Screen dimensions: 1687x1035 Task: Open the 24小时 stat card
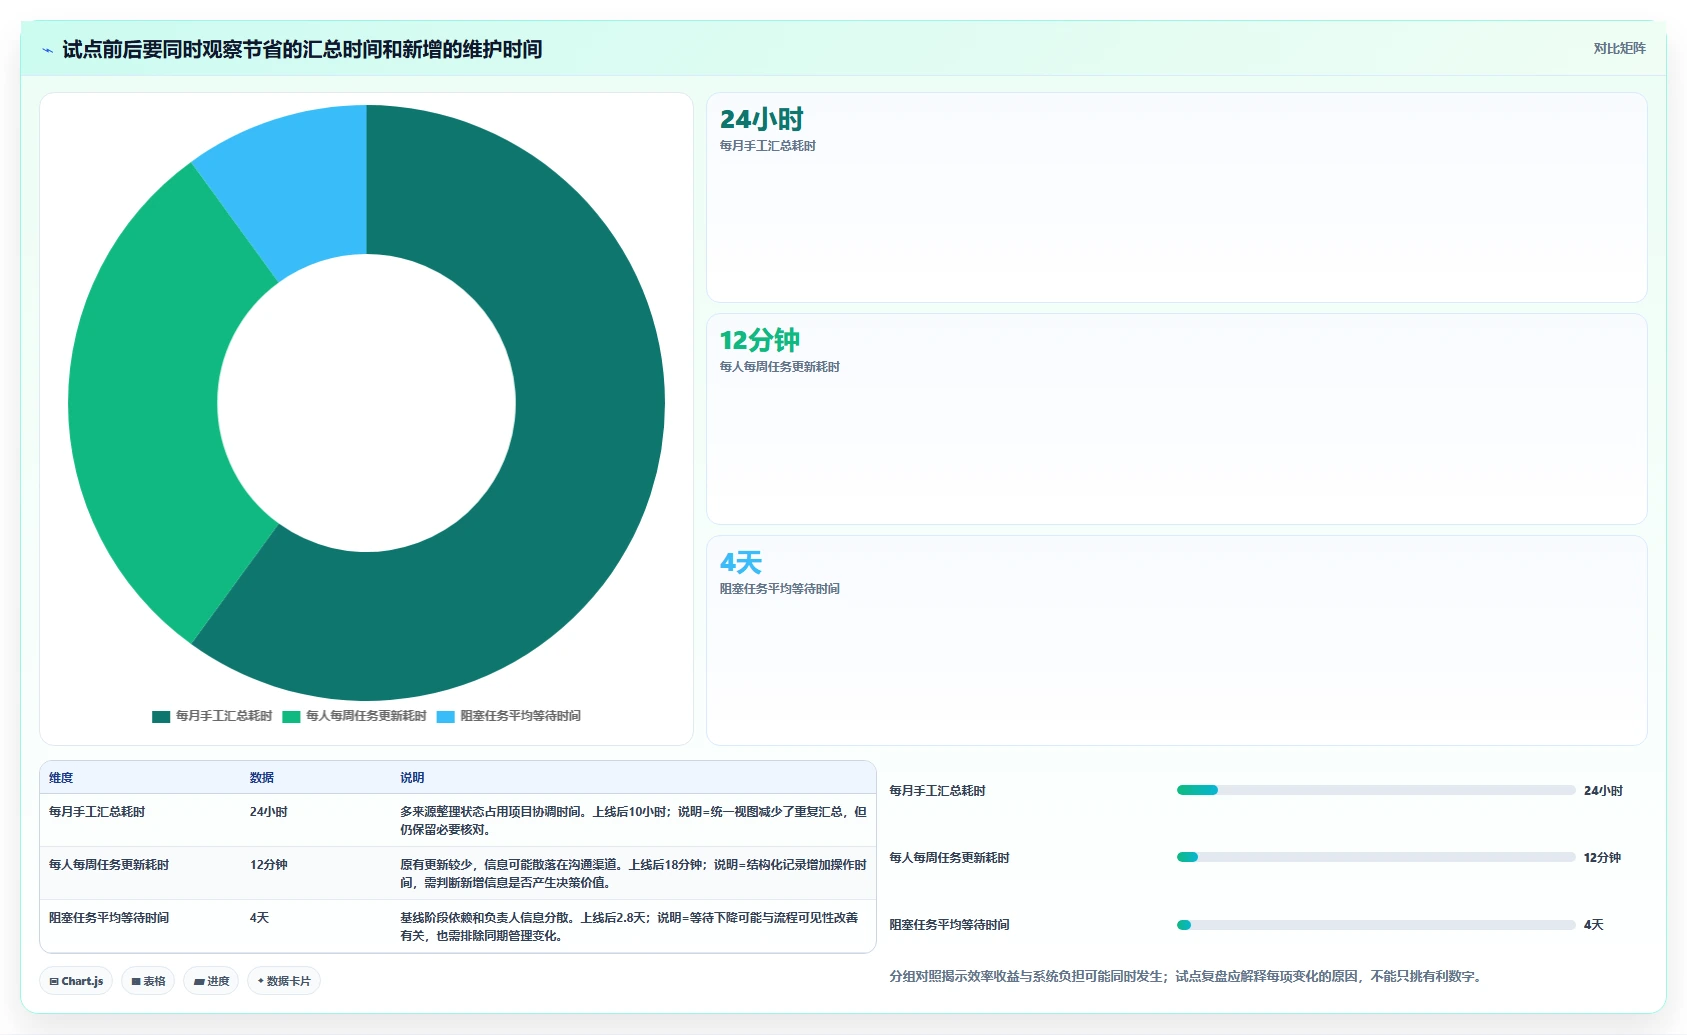pyautogui.click(x=1177, y=197)
